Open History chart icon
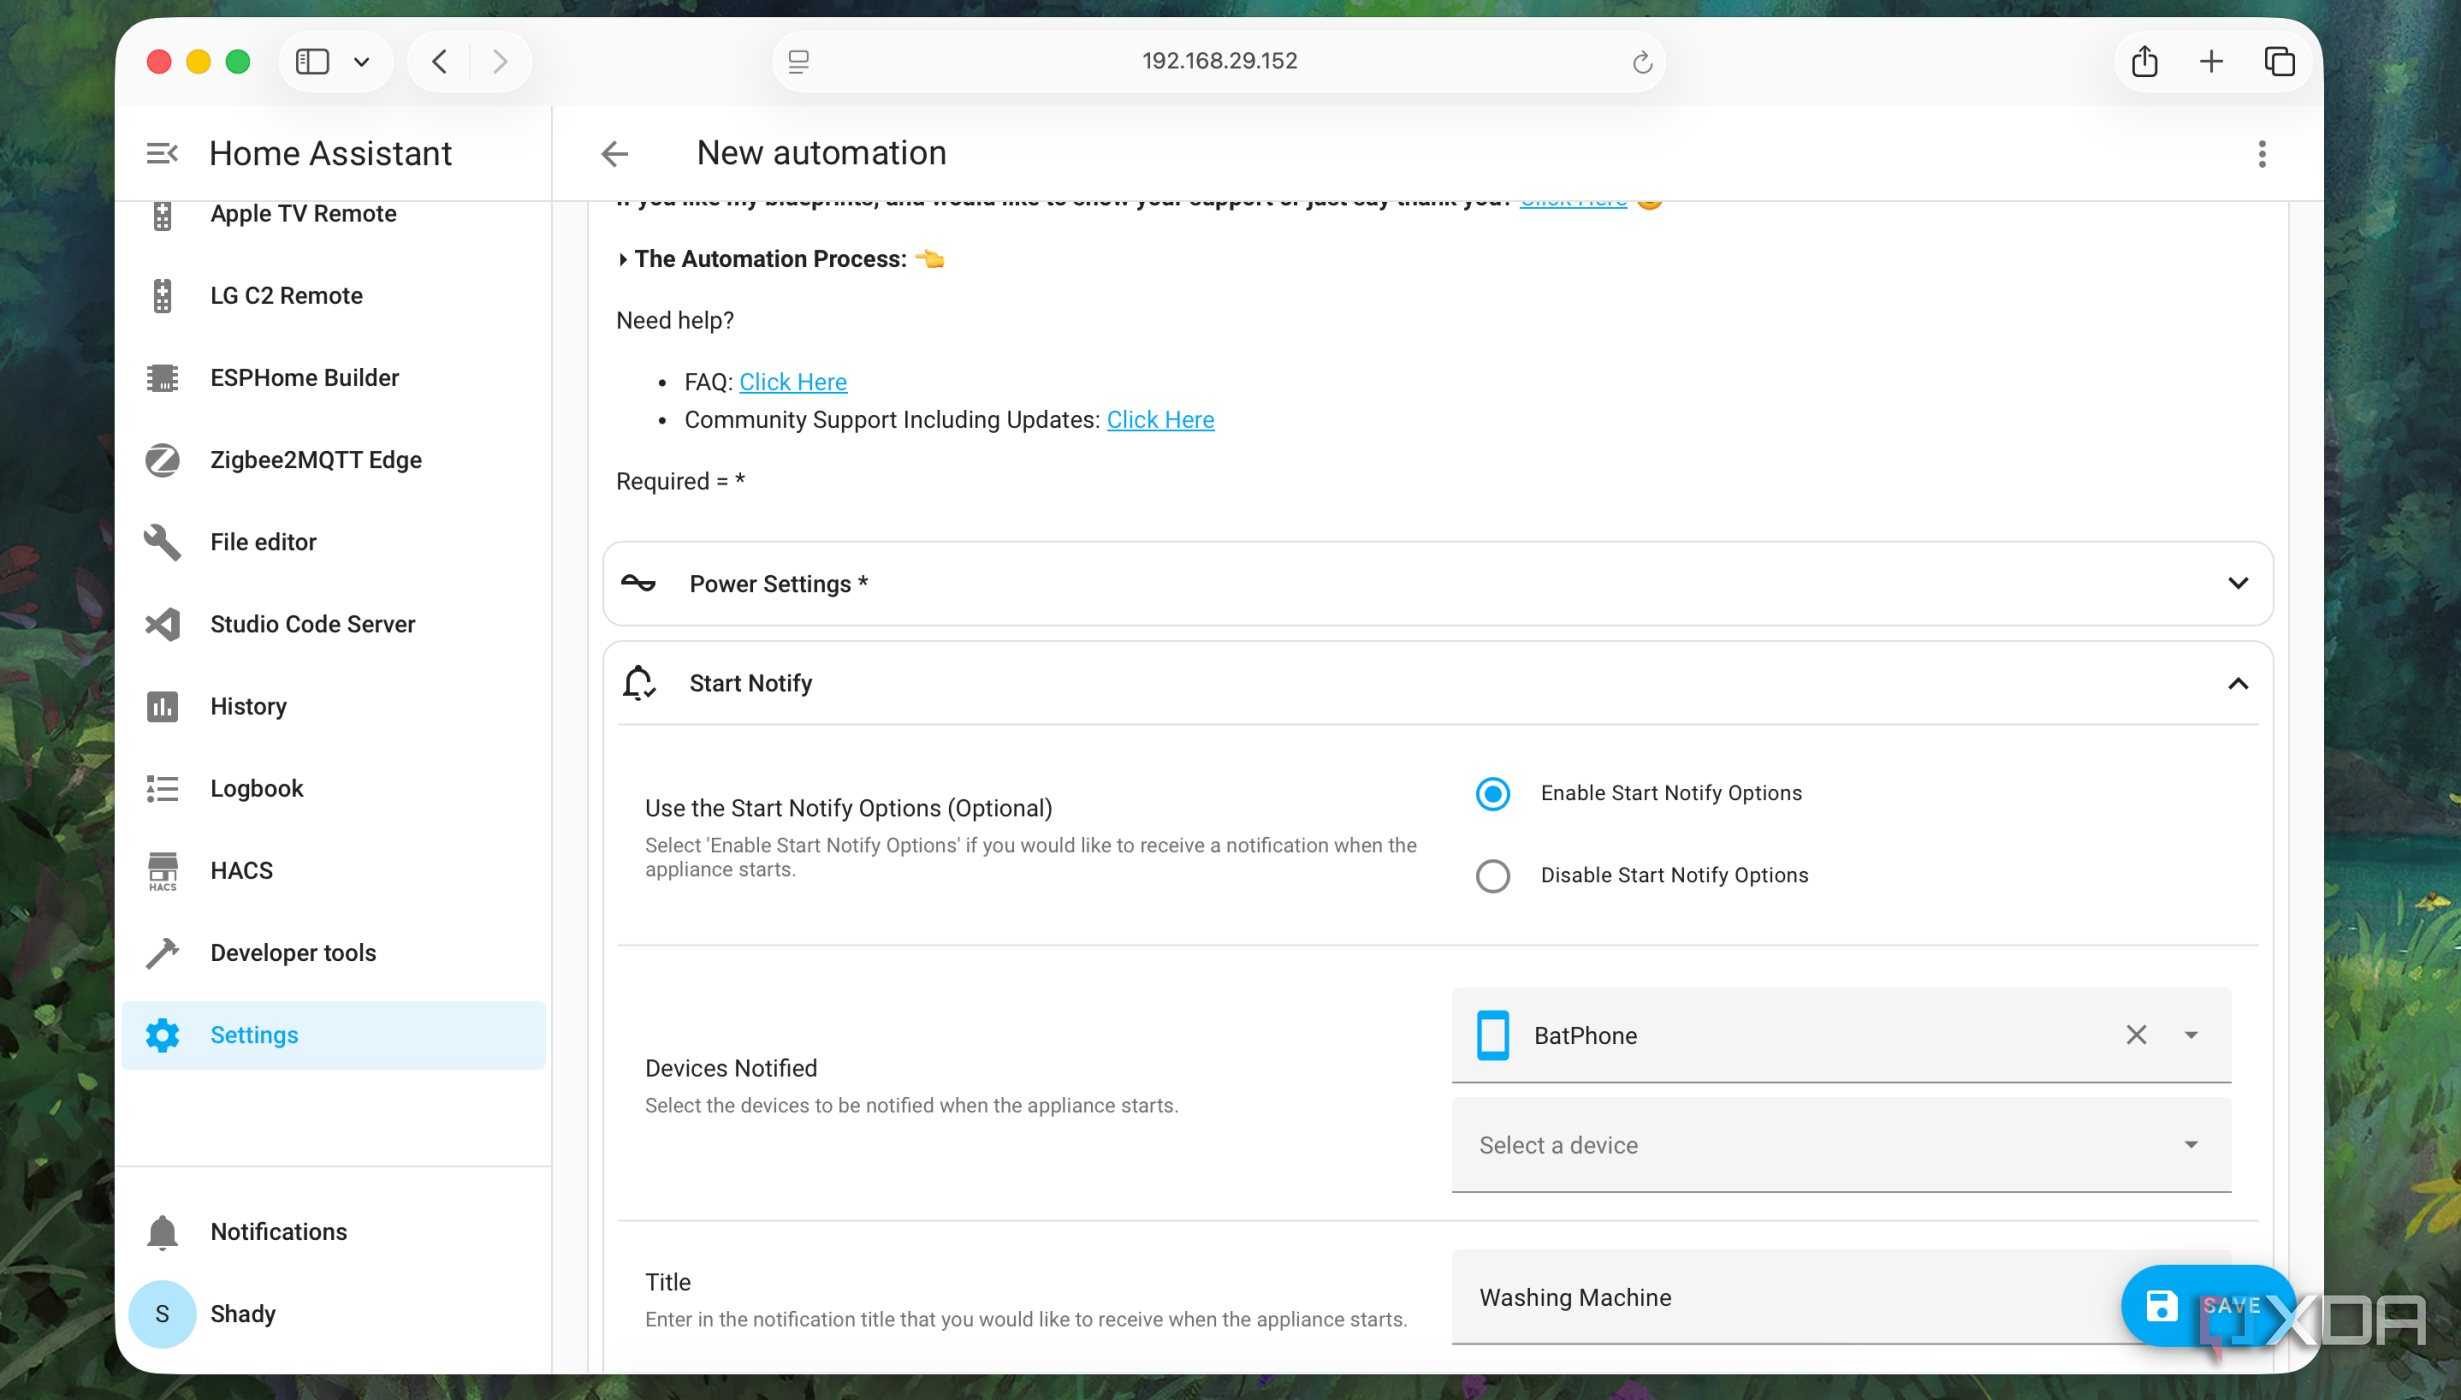Viewport: 2461px width, 1400px height. tap(162, 706)
